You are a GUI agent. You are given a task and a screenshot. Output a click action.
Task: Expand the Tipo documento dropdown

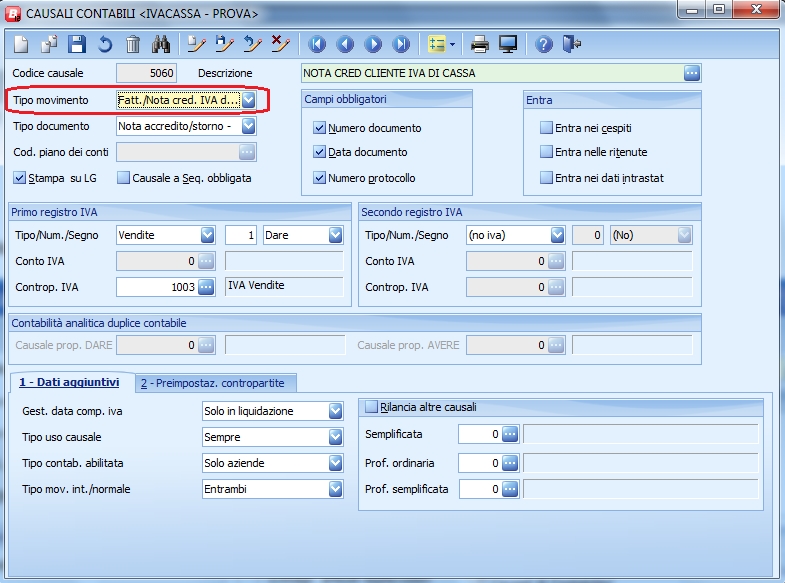click(x=248, y=126)
